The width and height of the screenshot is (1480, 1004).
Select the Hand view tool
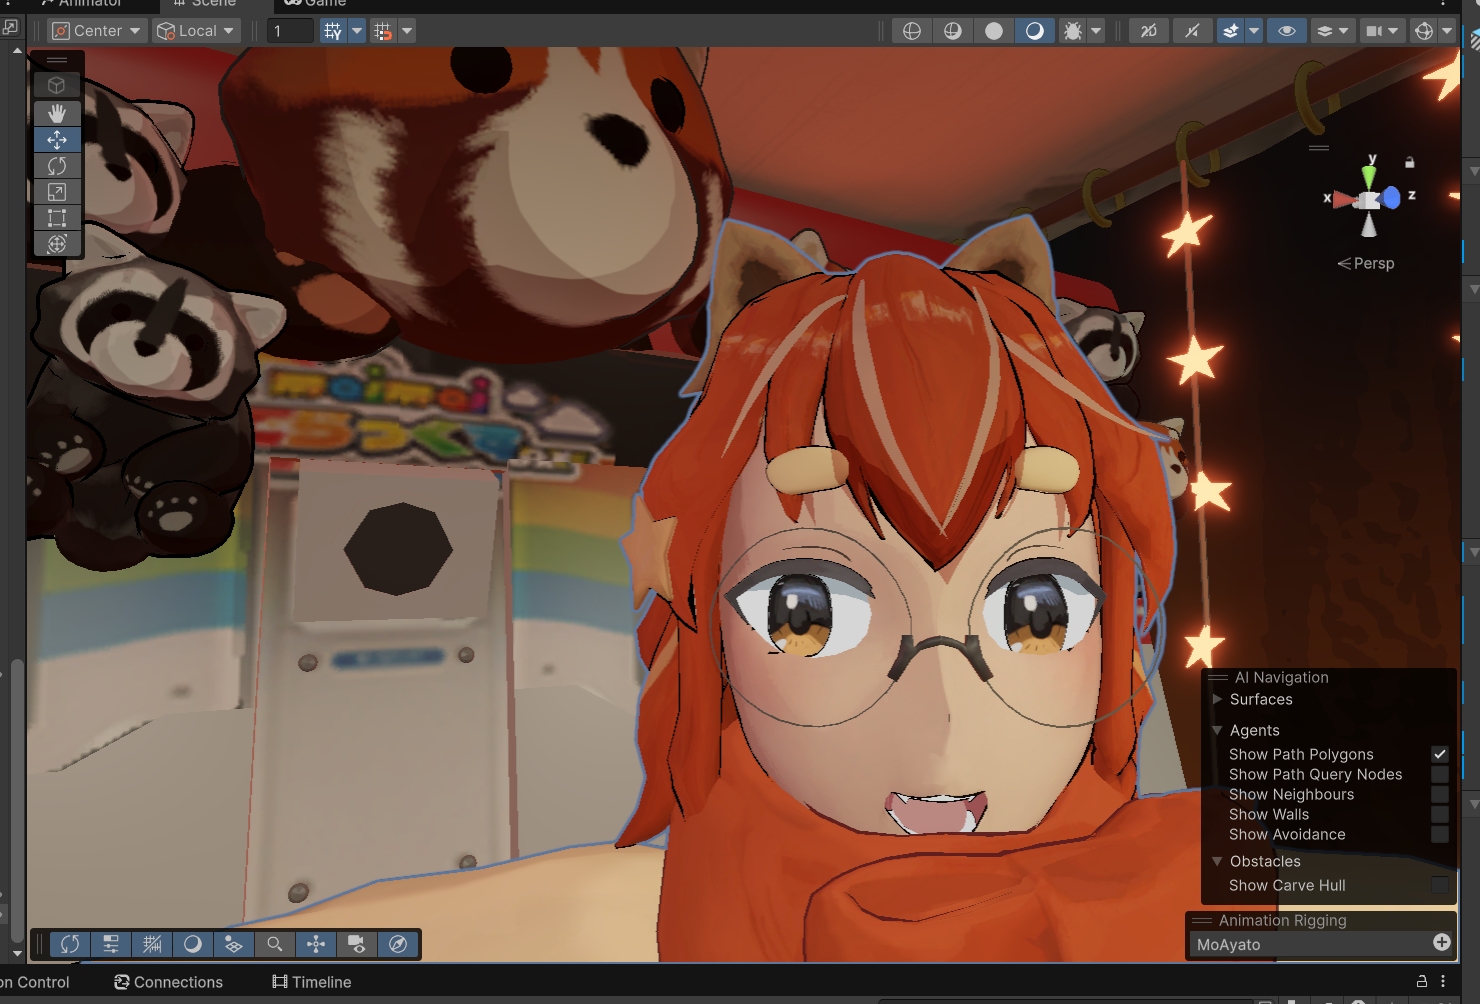[57, 114]
